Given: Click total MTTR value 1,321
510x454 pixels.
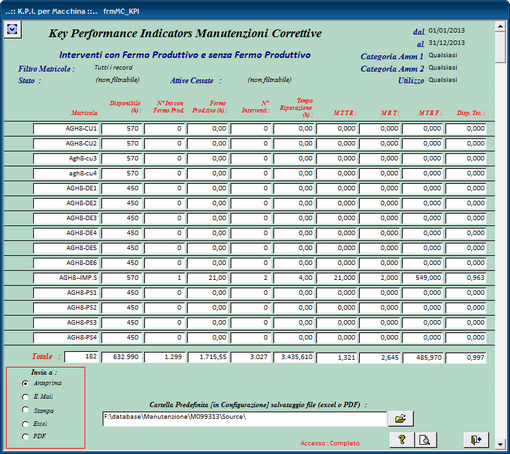Looking at the screenshot, I should point(337,358).
